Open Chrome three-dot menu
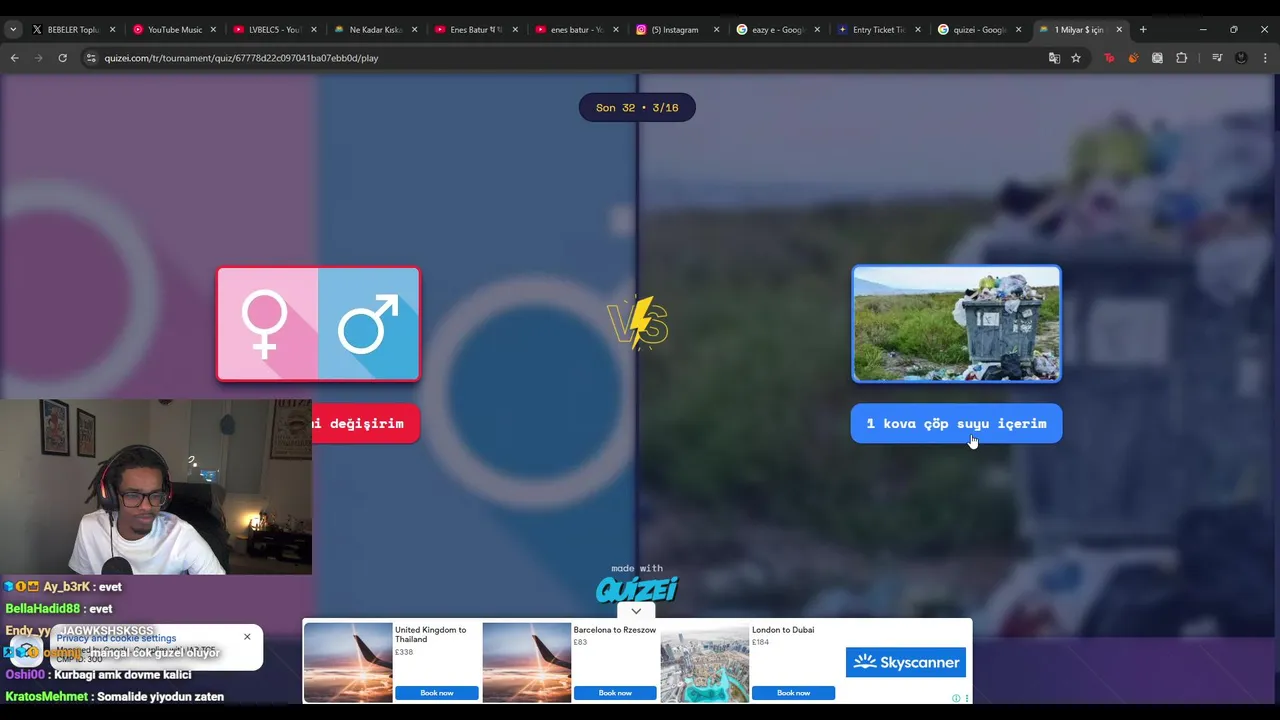 tap(1265, 58)
